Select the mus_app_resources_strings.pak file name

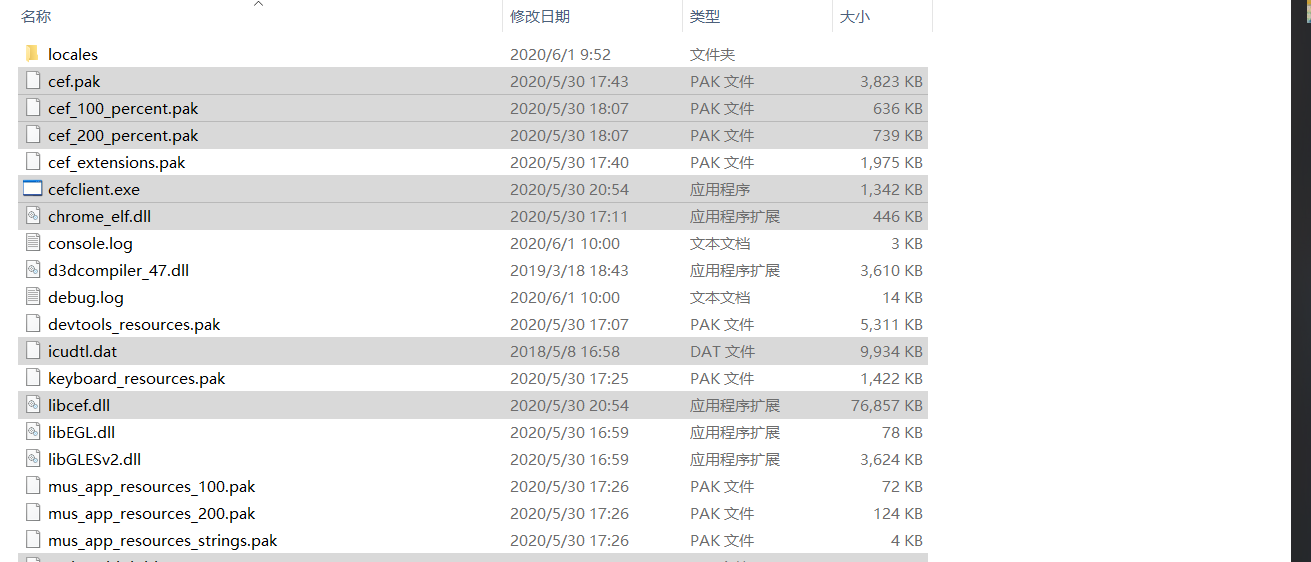click(x=163, y=540)
